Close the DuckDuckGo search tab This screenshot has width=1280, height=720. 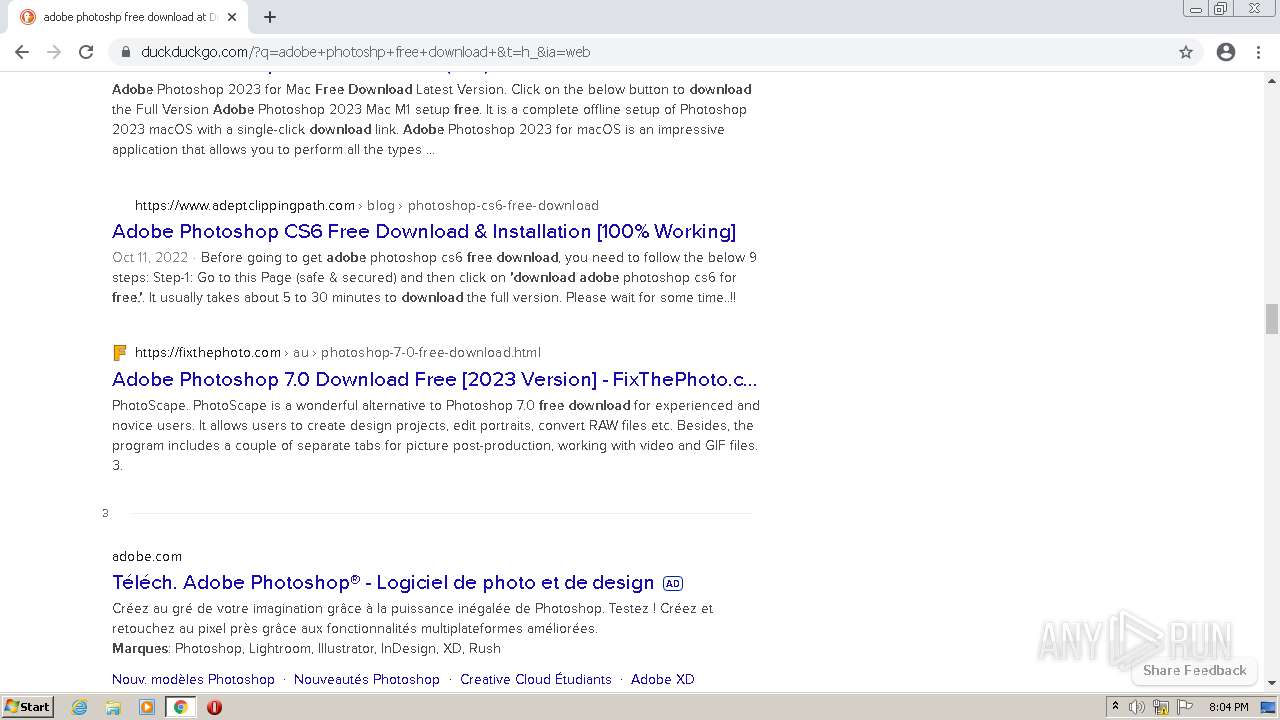(232, 17)
